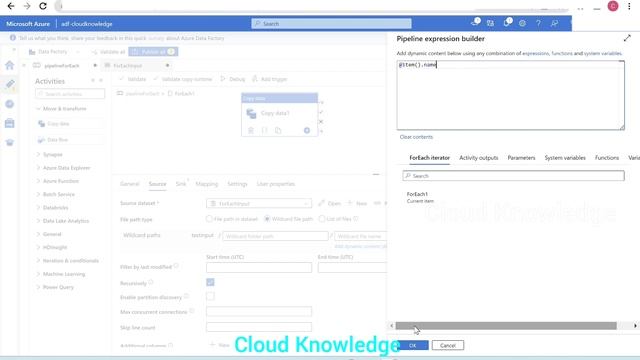
Task: Click the Debug button in pipeline toolbar
Action: click(x=233, y=79)
